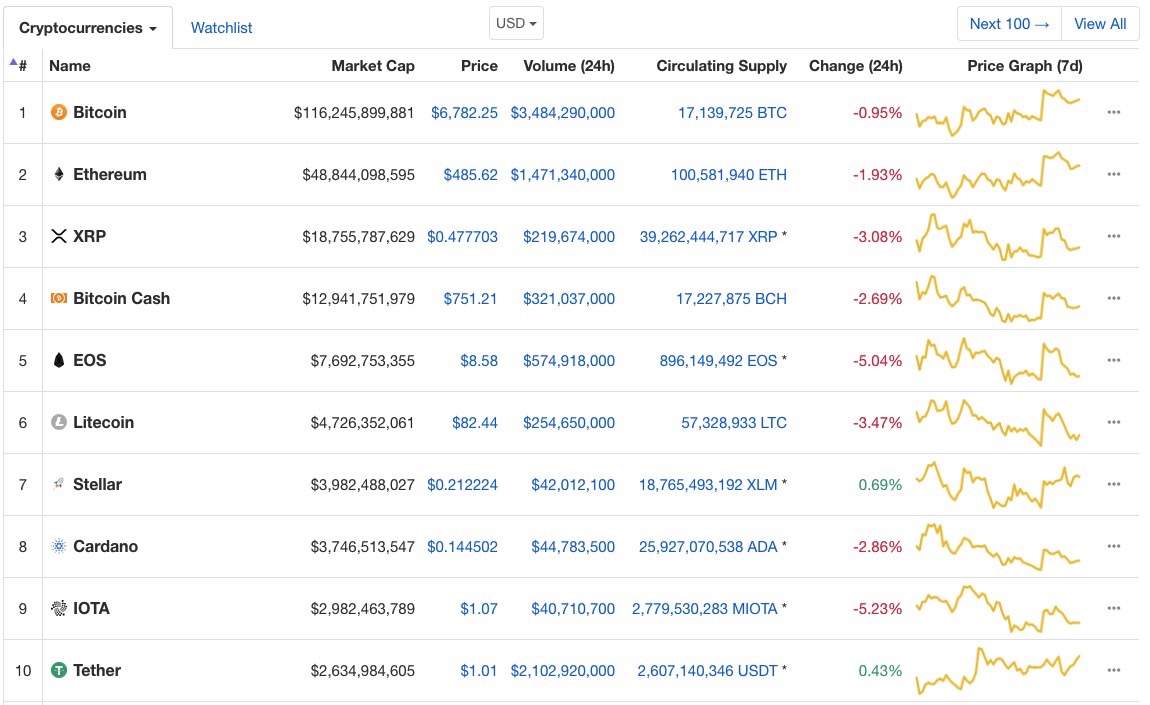Open the more options menu for Cardano
Image resolution: width=1150 pixels, height=705 pixels.
tap(1113, 546)
